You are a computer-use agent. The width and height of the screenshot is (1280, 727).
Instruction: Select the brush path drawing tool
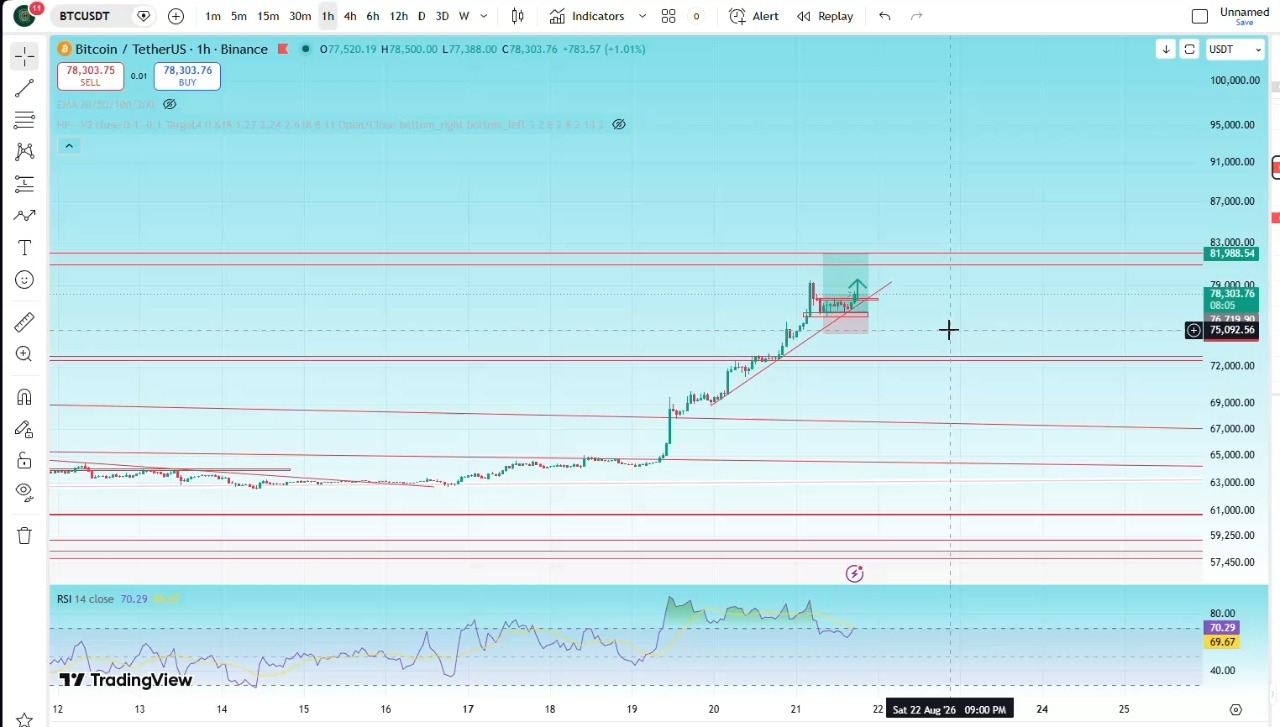[25, 216]
